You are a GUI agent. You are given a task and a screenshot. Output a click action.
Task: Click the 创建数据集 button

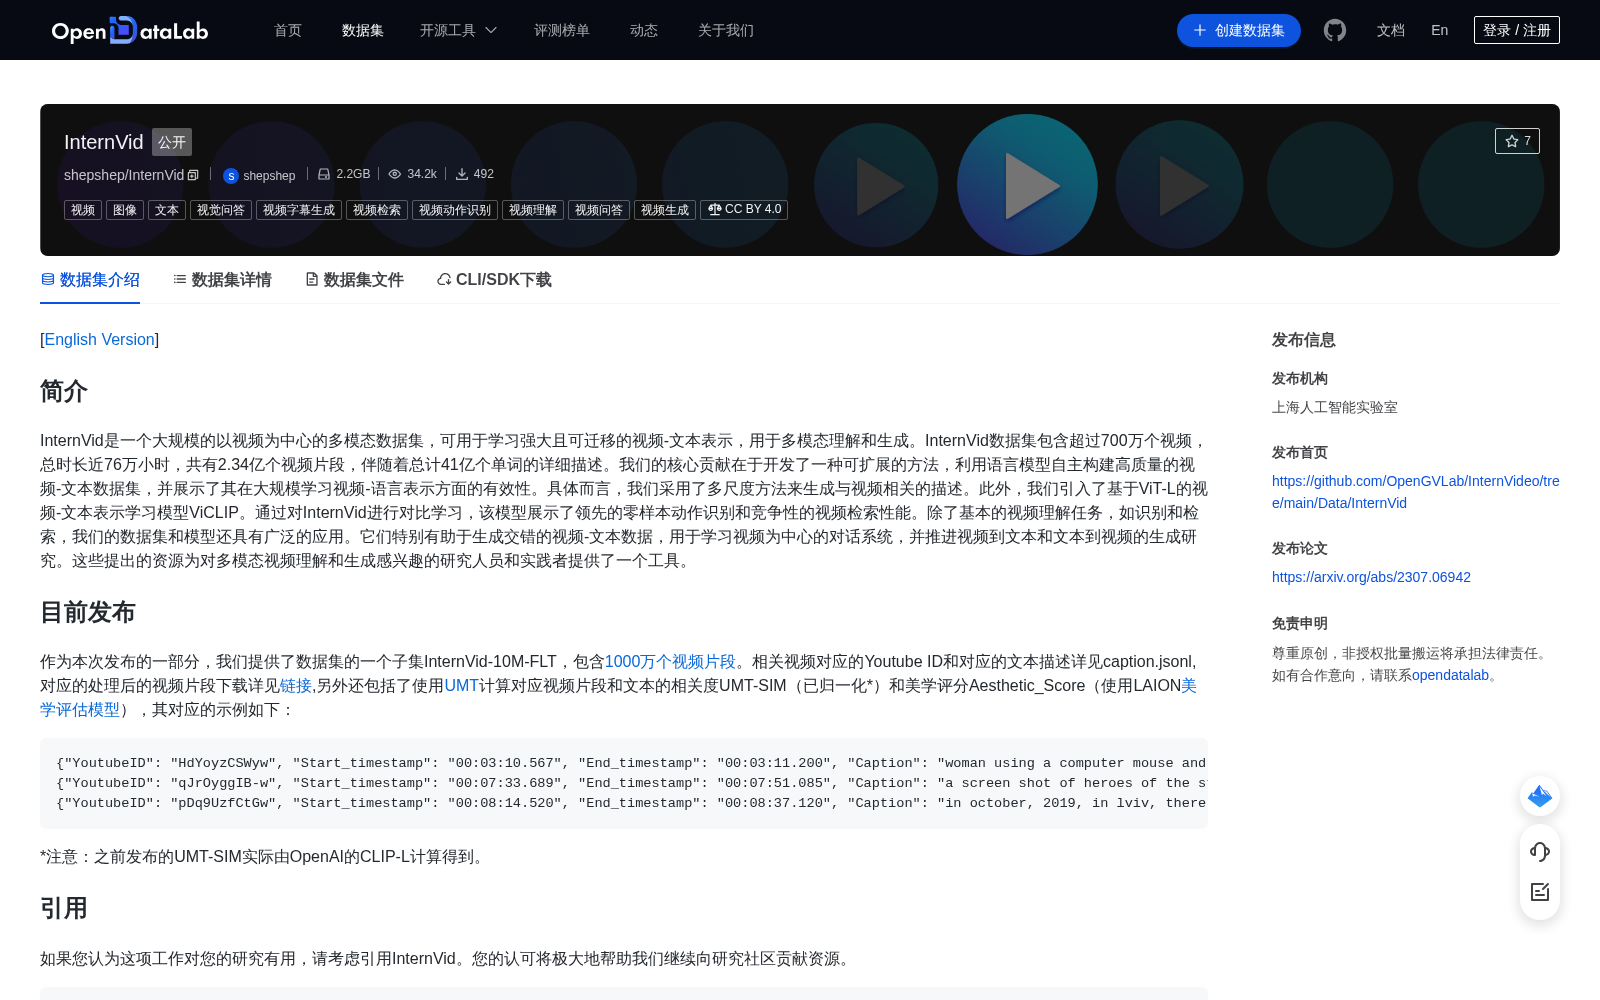(x=1239, y=30)
